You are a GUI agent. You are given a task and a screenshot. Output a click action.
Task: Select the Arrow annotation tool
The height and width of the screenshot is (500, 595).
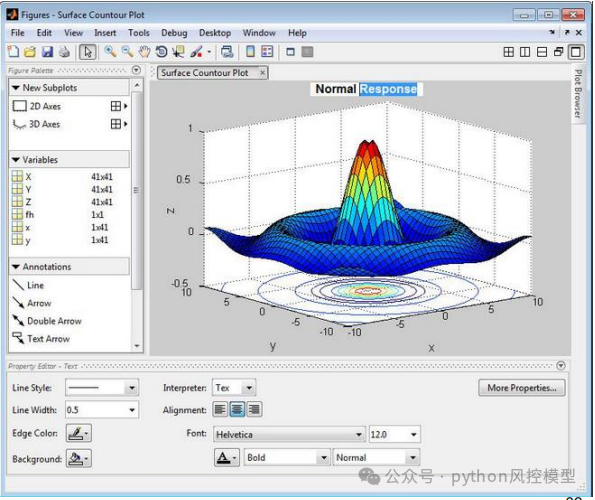point(32,303)
